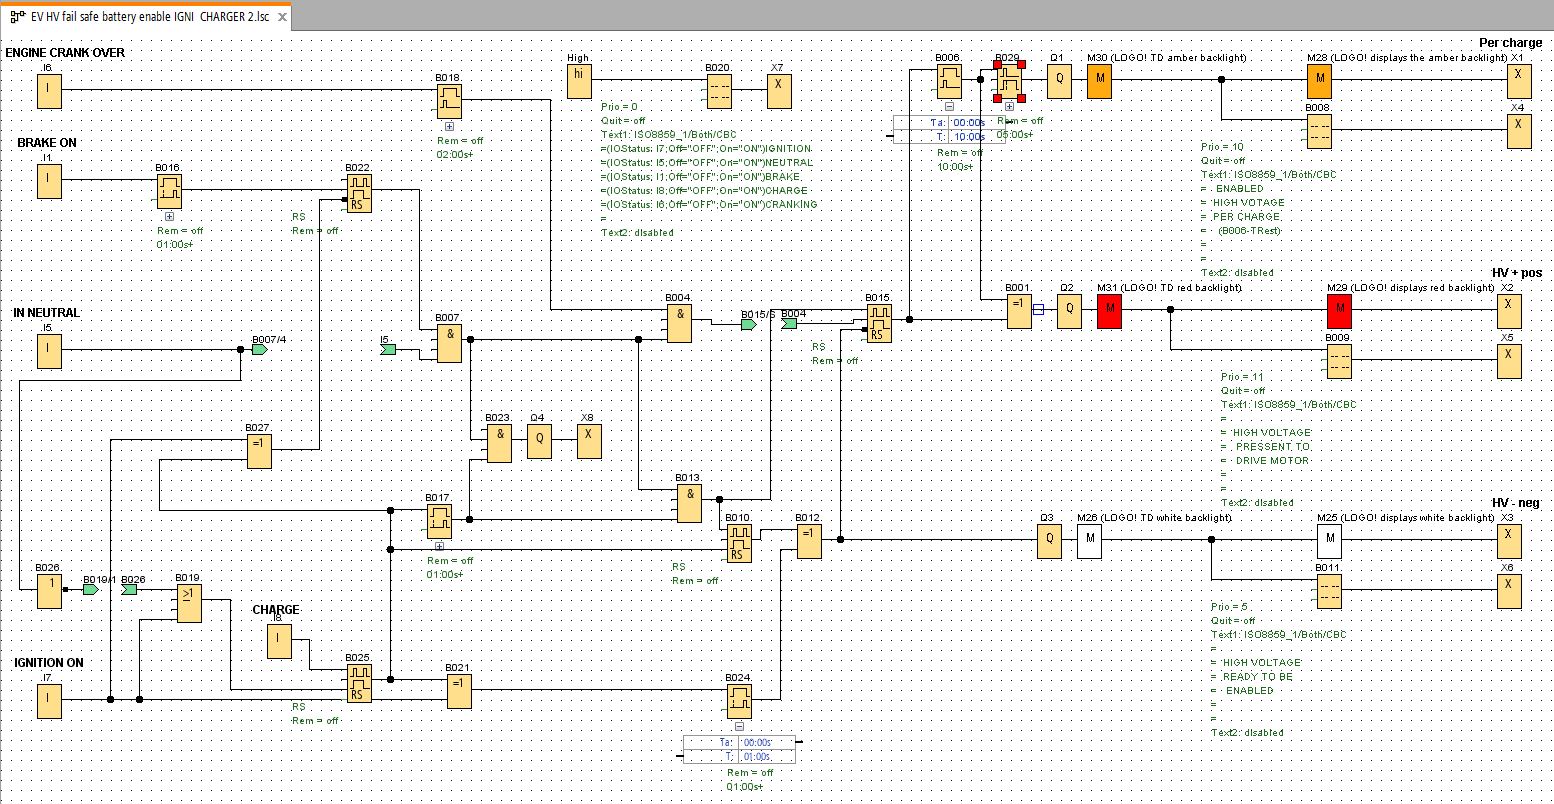The image size is (1554, 804).
Task: Expand parameters under block B017
Action: (439, 546)
